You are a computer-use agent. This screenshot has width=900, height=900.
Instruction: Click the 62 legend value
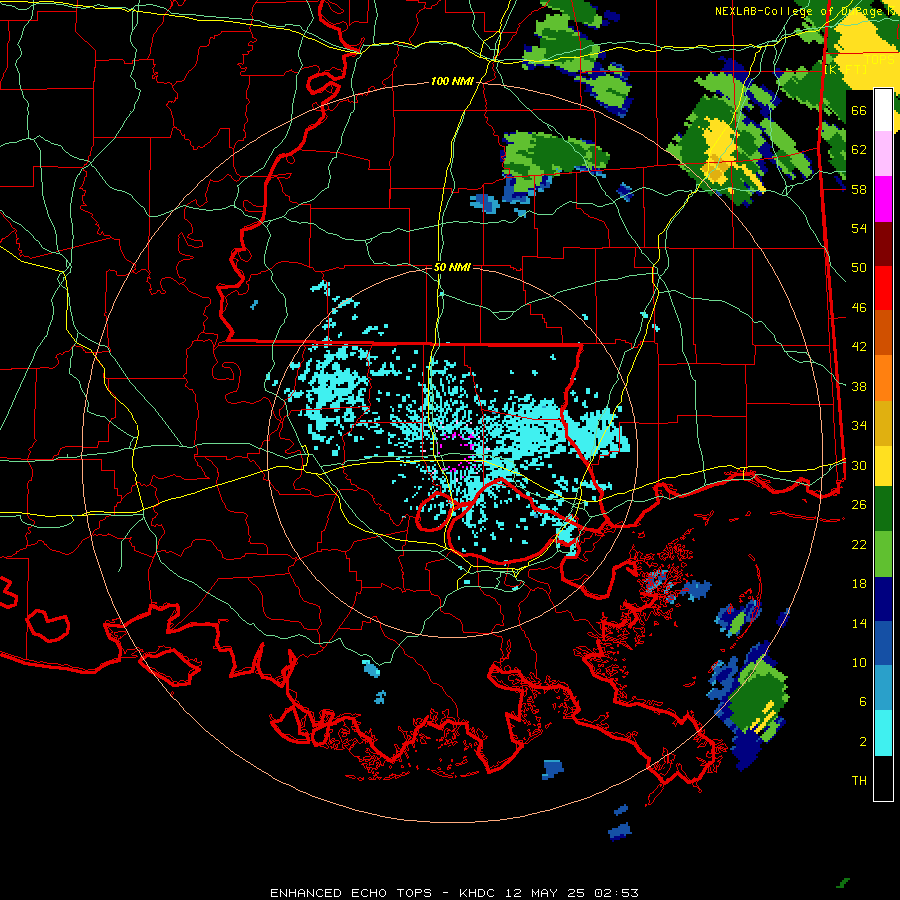pos(859,149)
